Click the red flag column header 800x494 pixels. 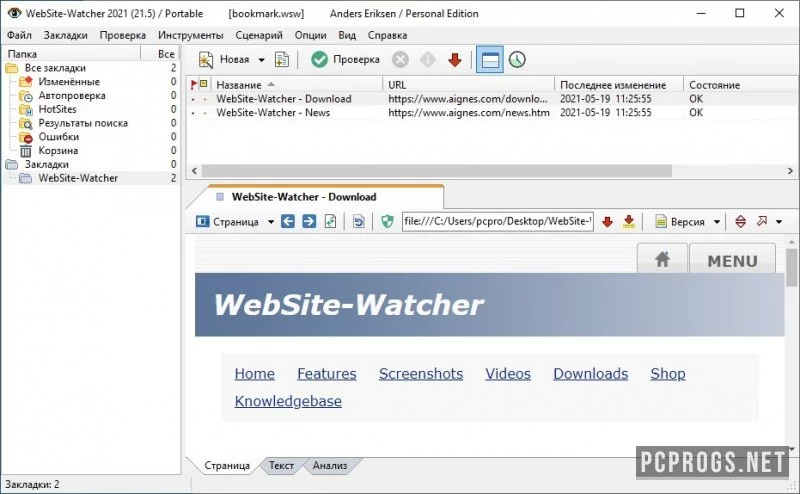[x=193, y=85]
